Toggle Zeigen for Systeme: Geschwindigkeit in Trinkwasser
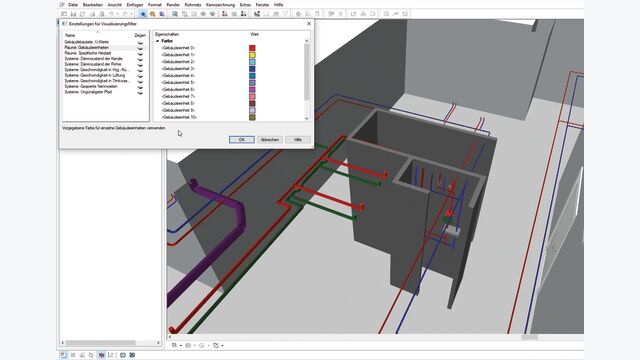Screen dimensions: 640x360 pyautogui.click(x=140, y=81)
